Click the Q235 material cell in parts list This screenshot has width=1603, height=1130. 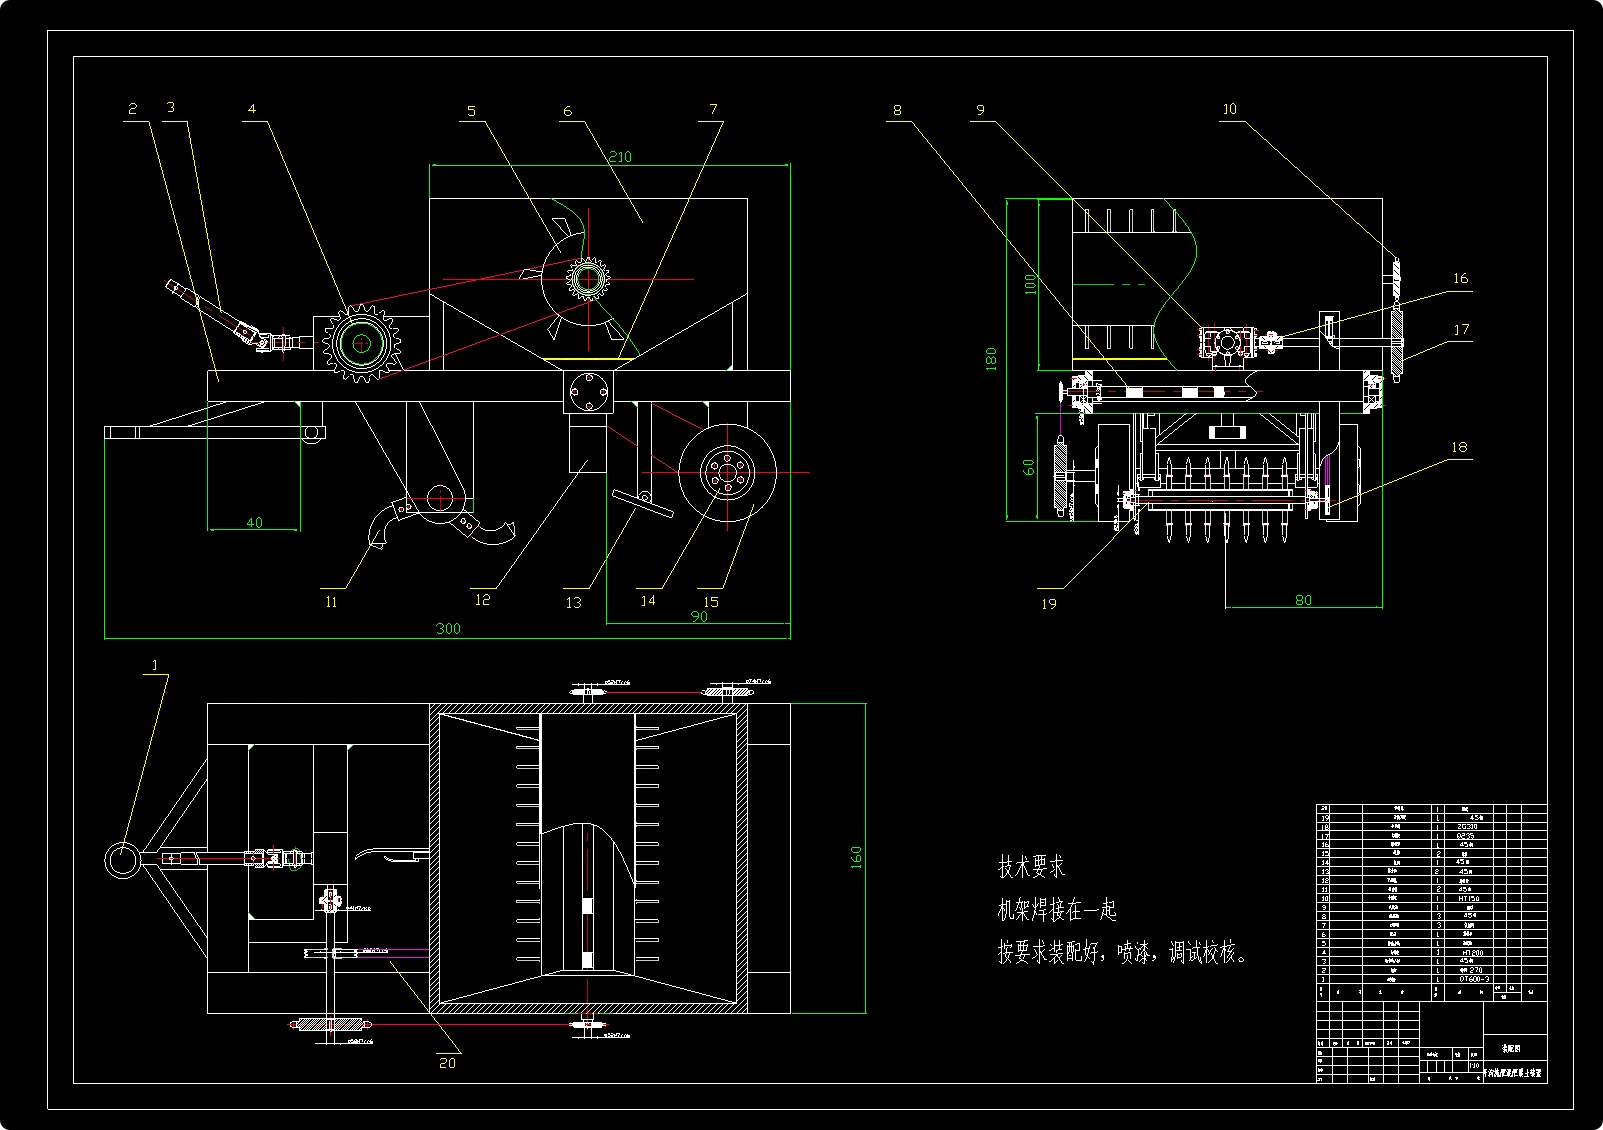[1469, 836]
